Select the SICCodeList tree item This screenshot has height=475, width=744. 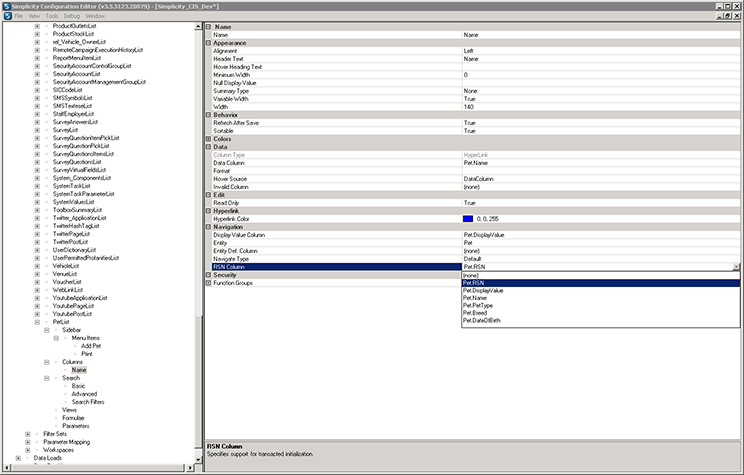coord(67,90)
